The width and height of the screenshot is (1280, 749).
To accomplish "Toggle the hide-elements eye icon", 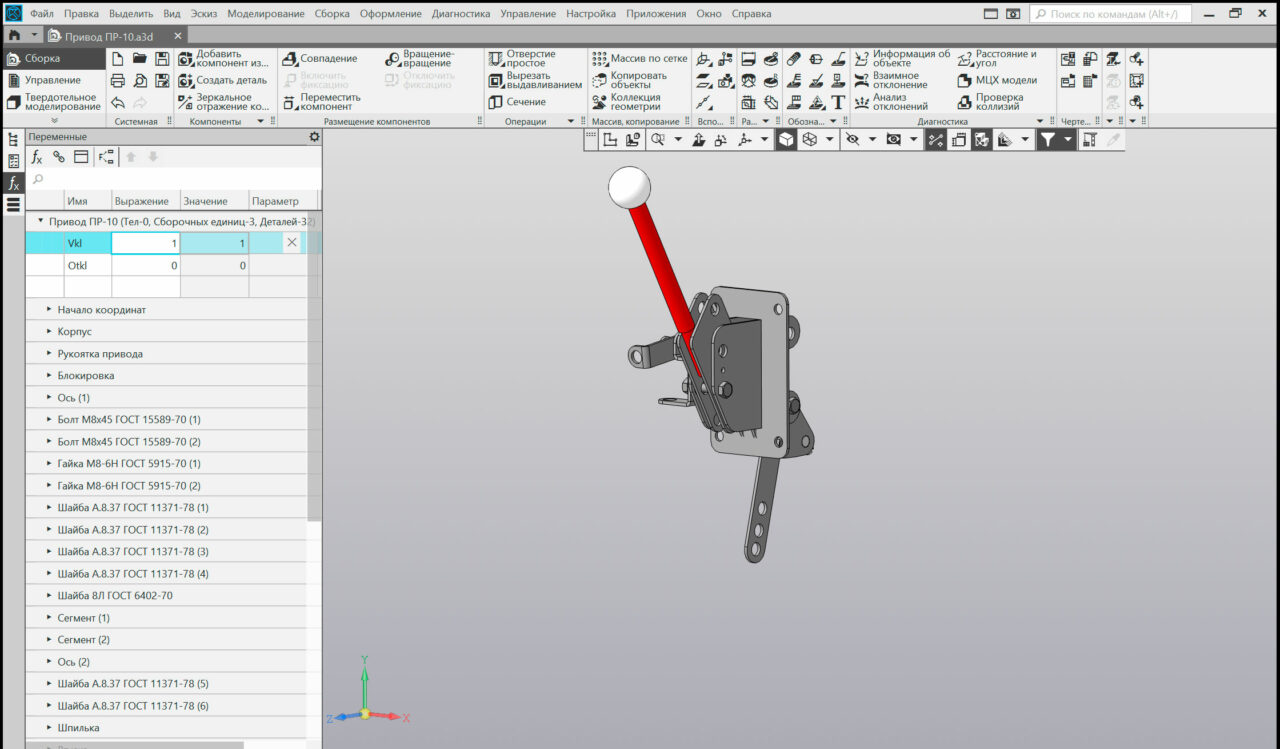I will (x=852, y=140).
